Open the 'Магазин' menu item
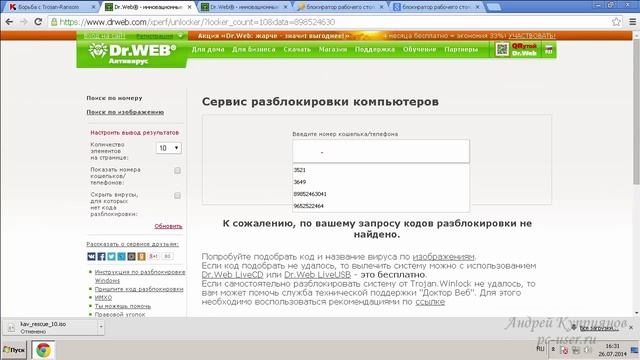Screen dimensions: 640x360 pyautogui.click(x=333, y=49)
